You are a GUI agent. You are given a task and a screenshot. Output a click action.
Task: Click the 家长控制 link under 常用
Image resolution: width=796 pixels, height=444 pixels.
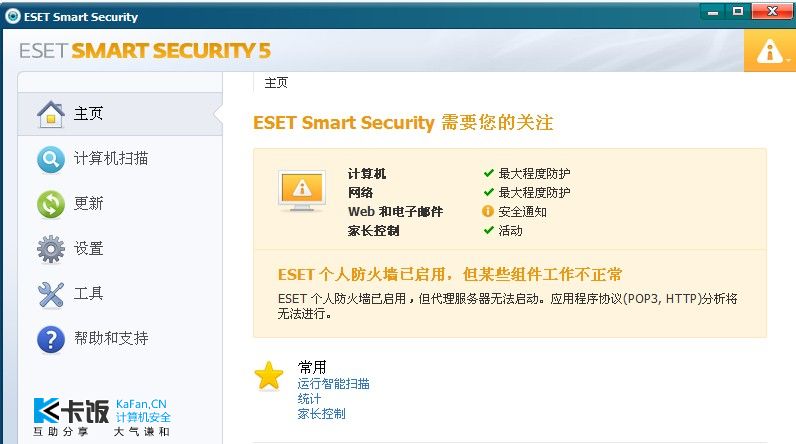[321, 413]
